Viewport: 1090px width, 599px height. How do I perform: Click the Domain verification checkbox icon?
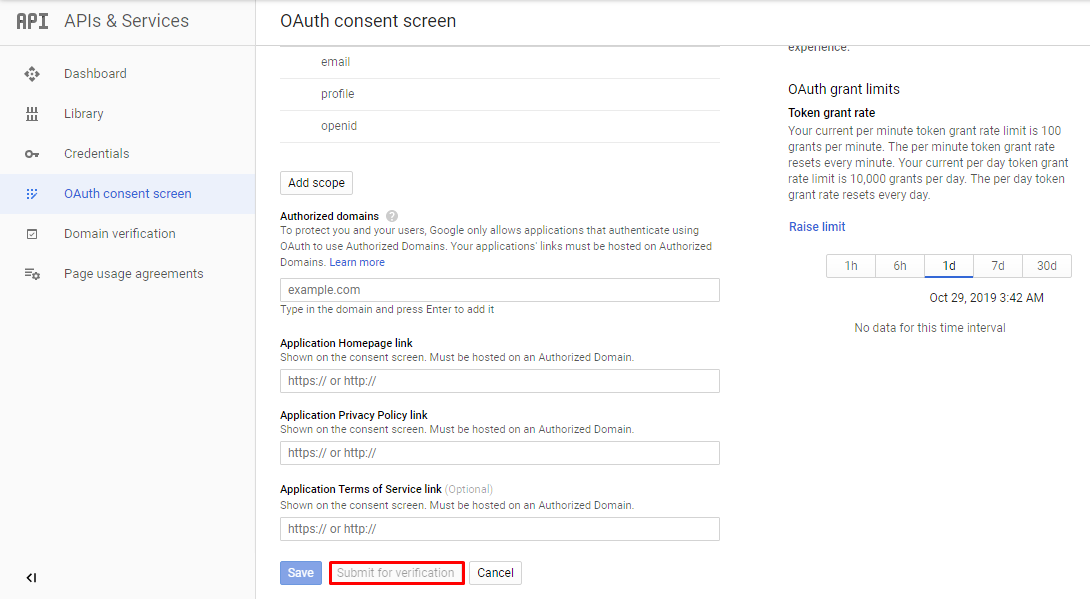click(x=32, y=234)
